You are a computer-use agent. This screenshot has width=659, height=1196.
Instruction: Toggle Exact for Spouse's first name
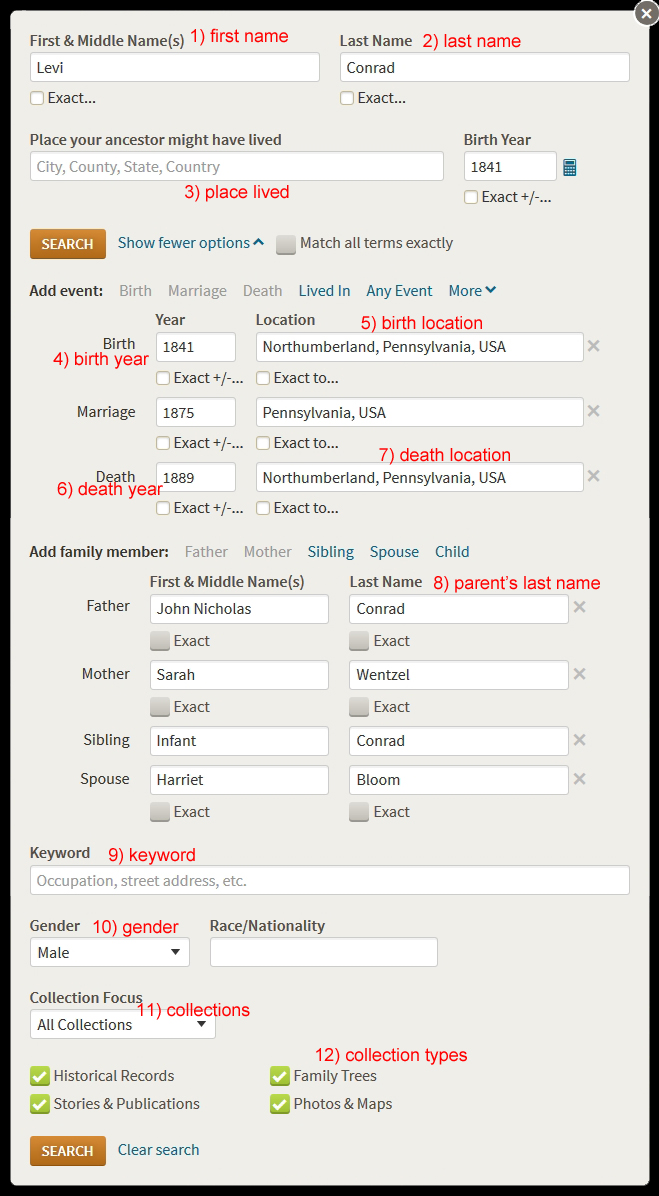[x=159, y=812]
